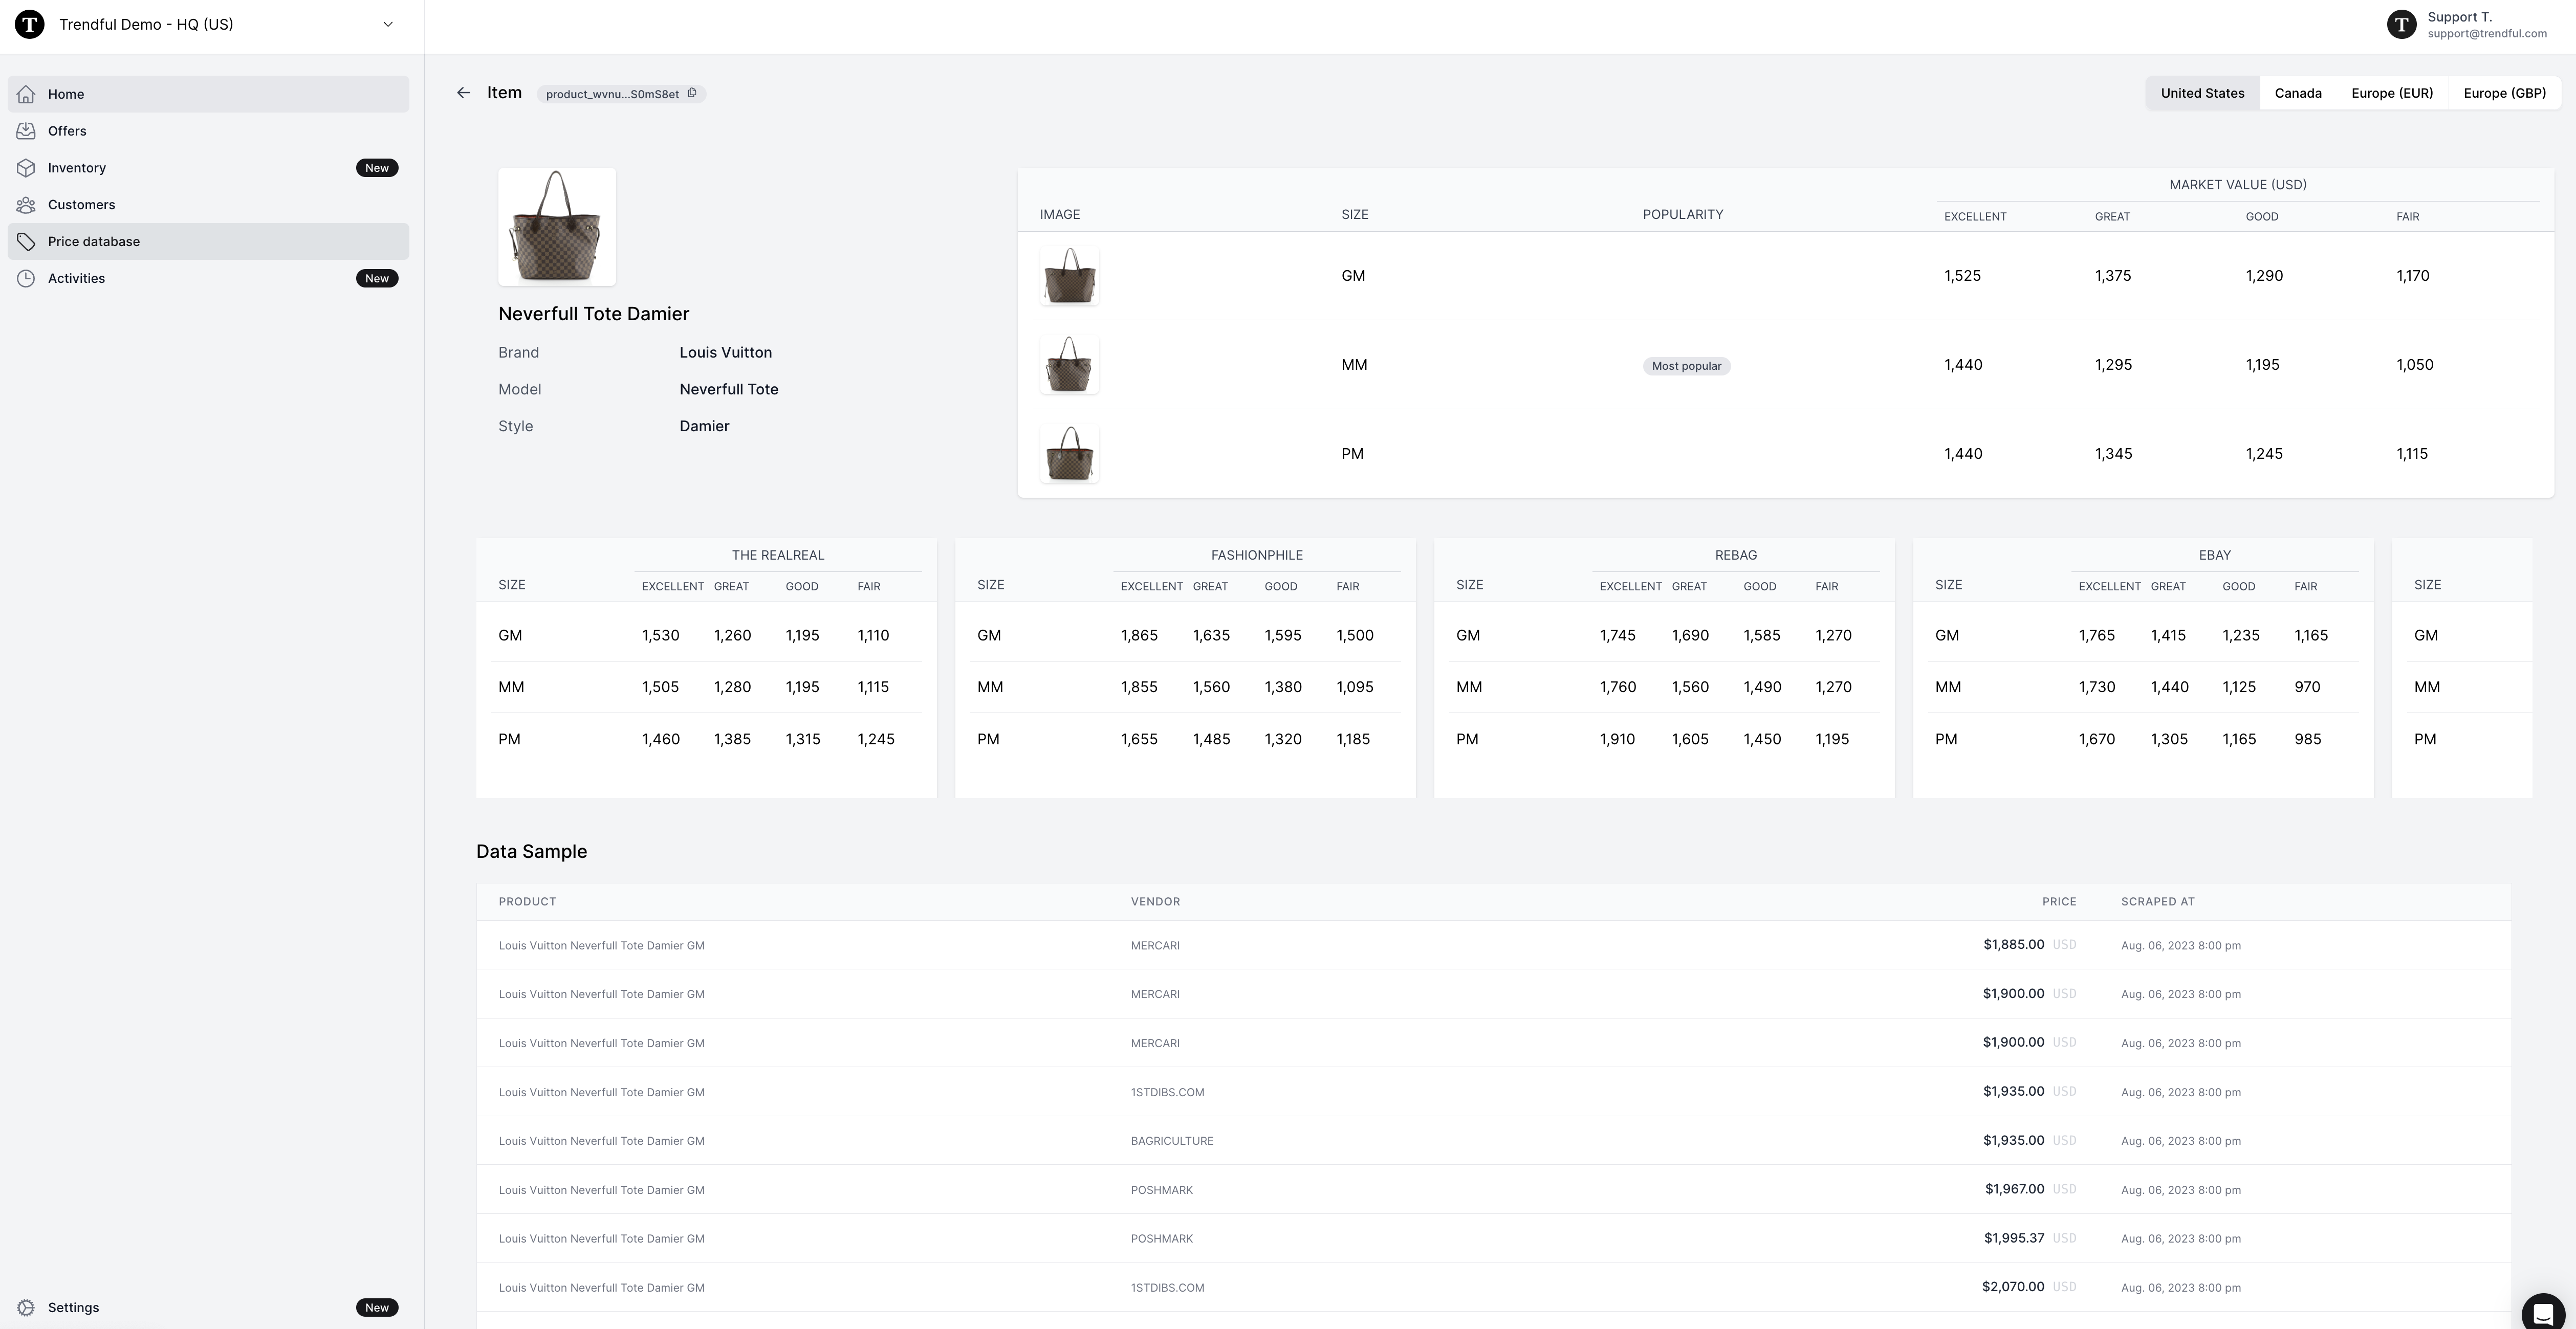Click the PM size bag thumbnail
Viewport: 2576px width, 1329px height.
[x=1069, y=454]
